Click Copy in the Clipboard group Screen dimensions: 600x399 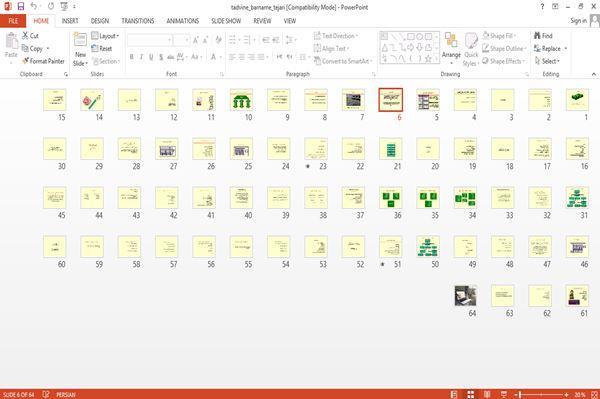[x=36, y=49]
